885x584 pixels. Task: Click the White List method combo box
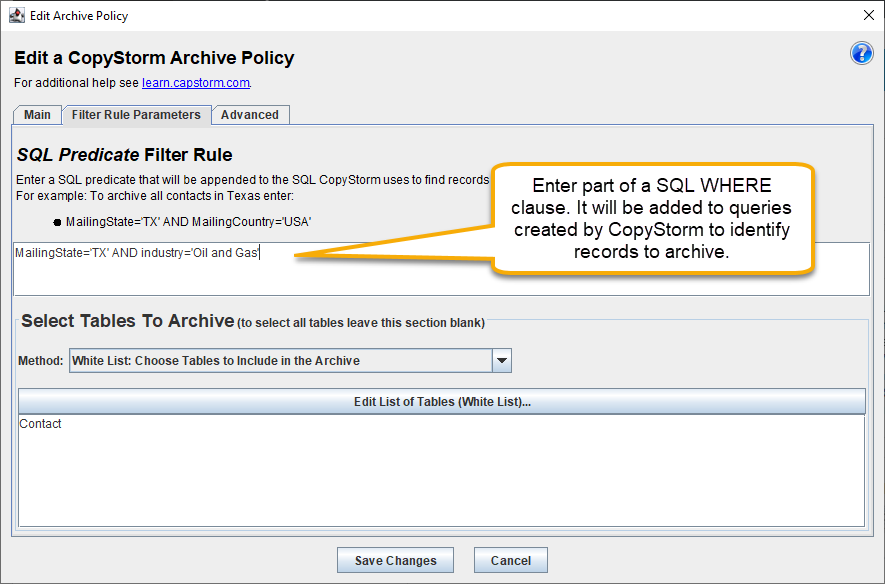[x=290, y=361]
